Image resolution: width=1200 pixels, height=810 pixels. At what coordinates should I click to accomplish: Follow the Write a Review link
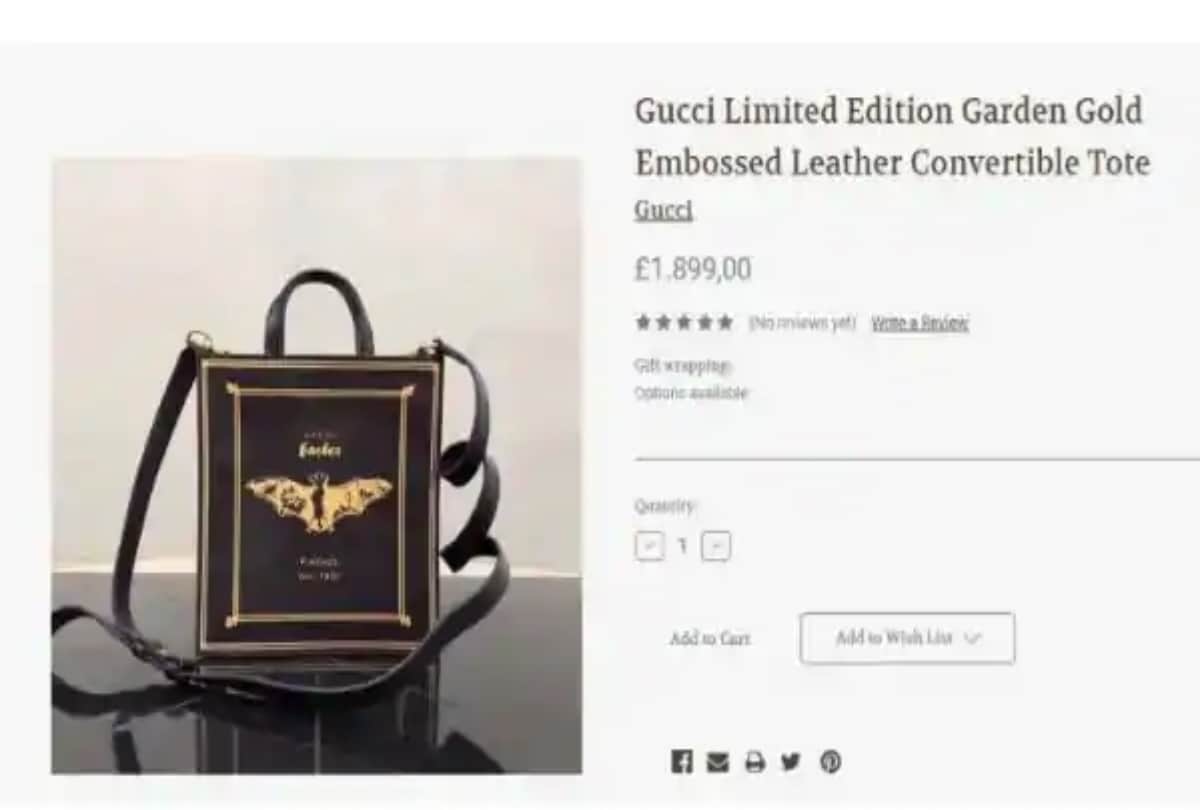click(920, 323)
